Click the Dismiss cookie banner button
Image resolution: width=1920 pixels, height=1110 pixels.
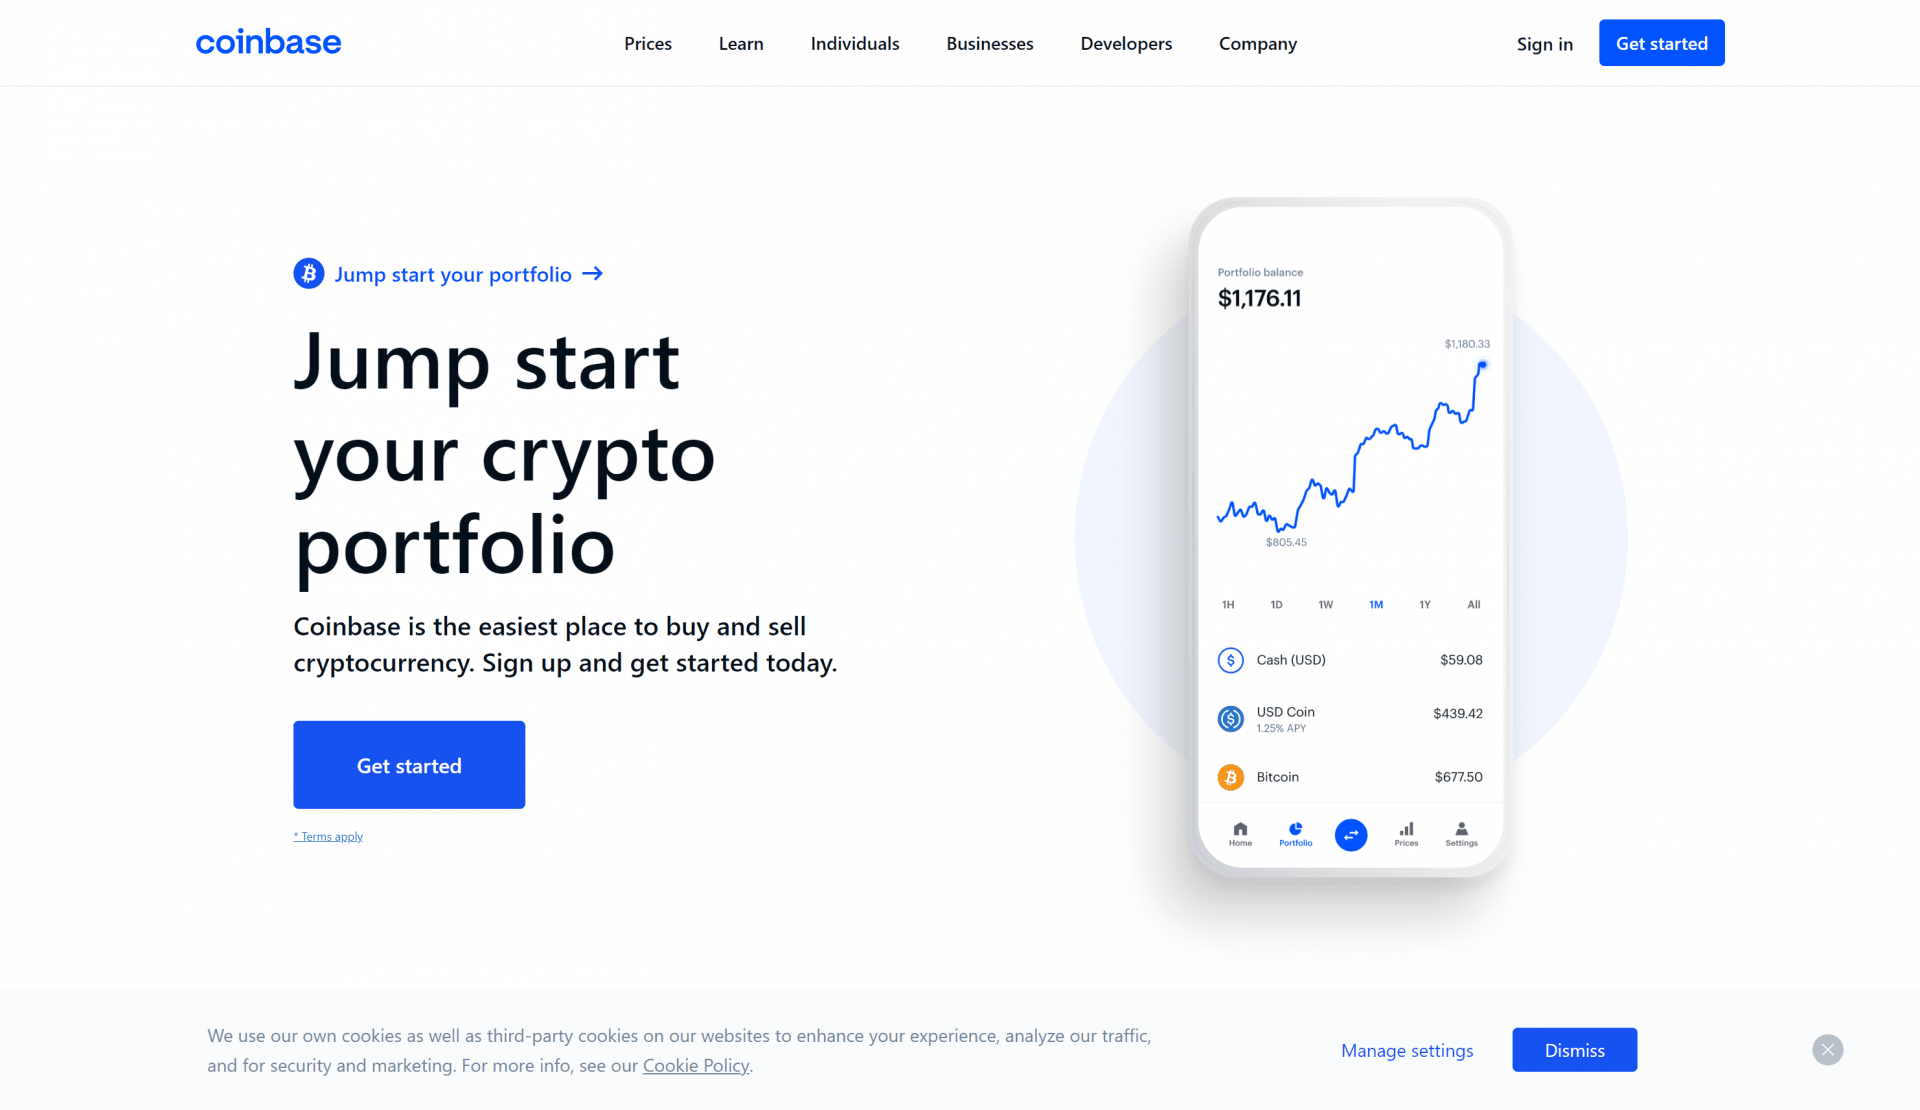[x=1574, y=1049]
